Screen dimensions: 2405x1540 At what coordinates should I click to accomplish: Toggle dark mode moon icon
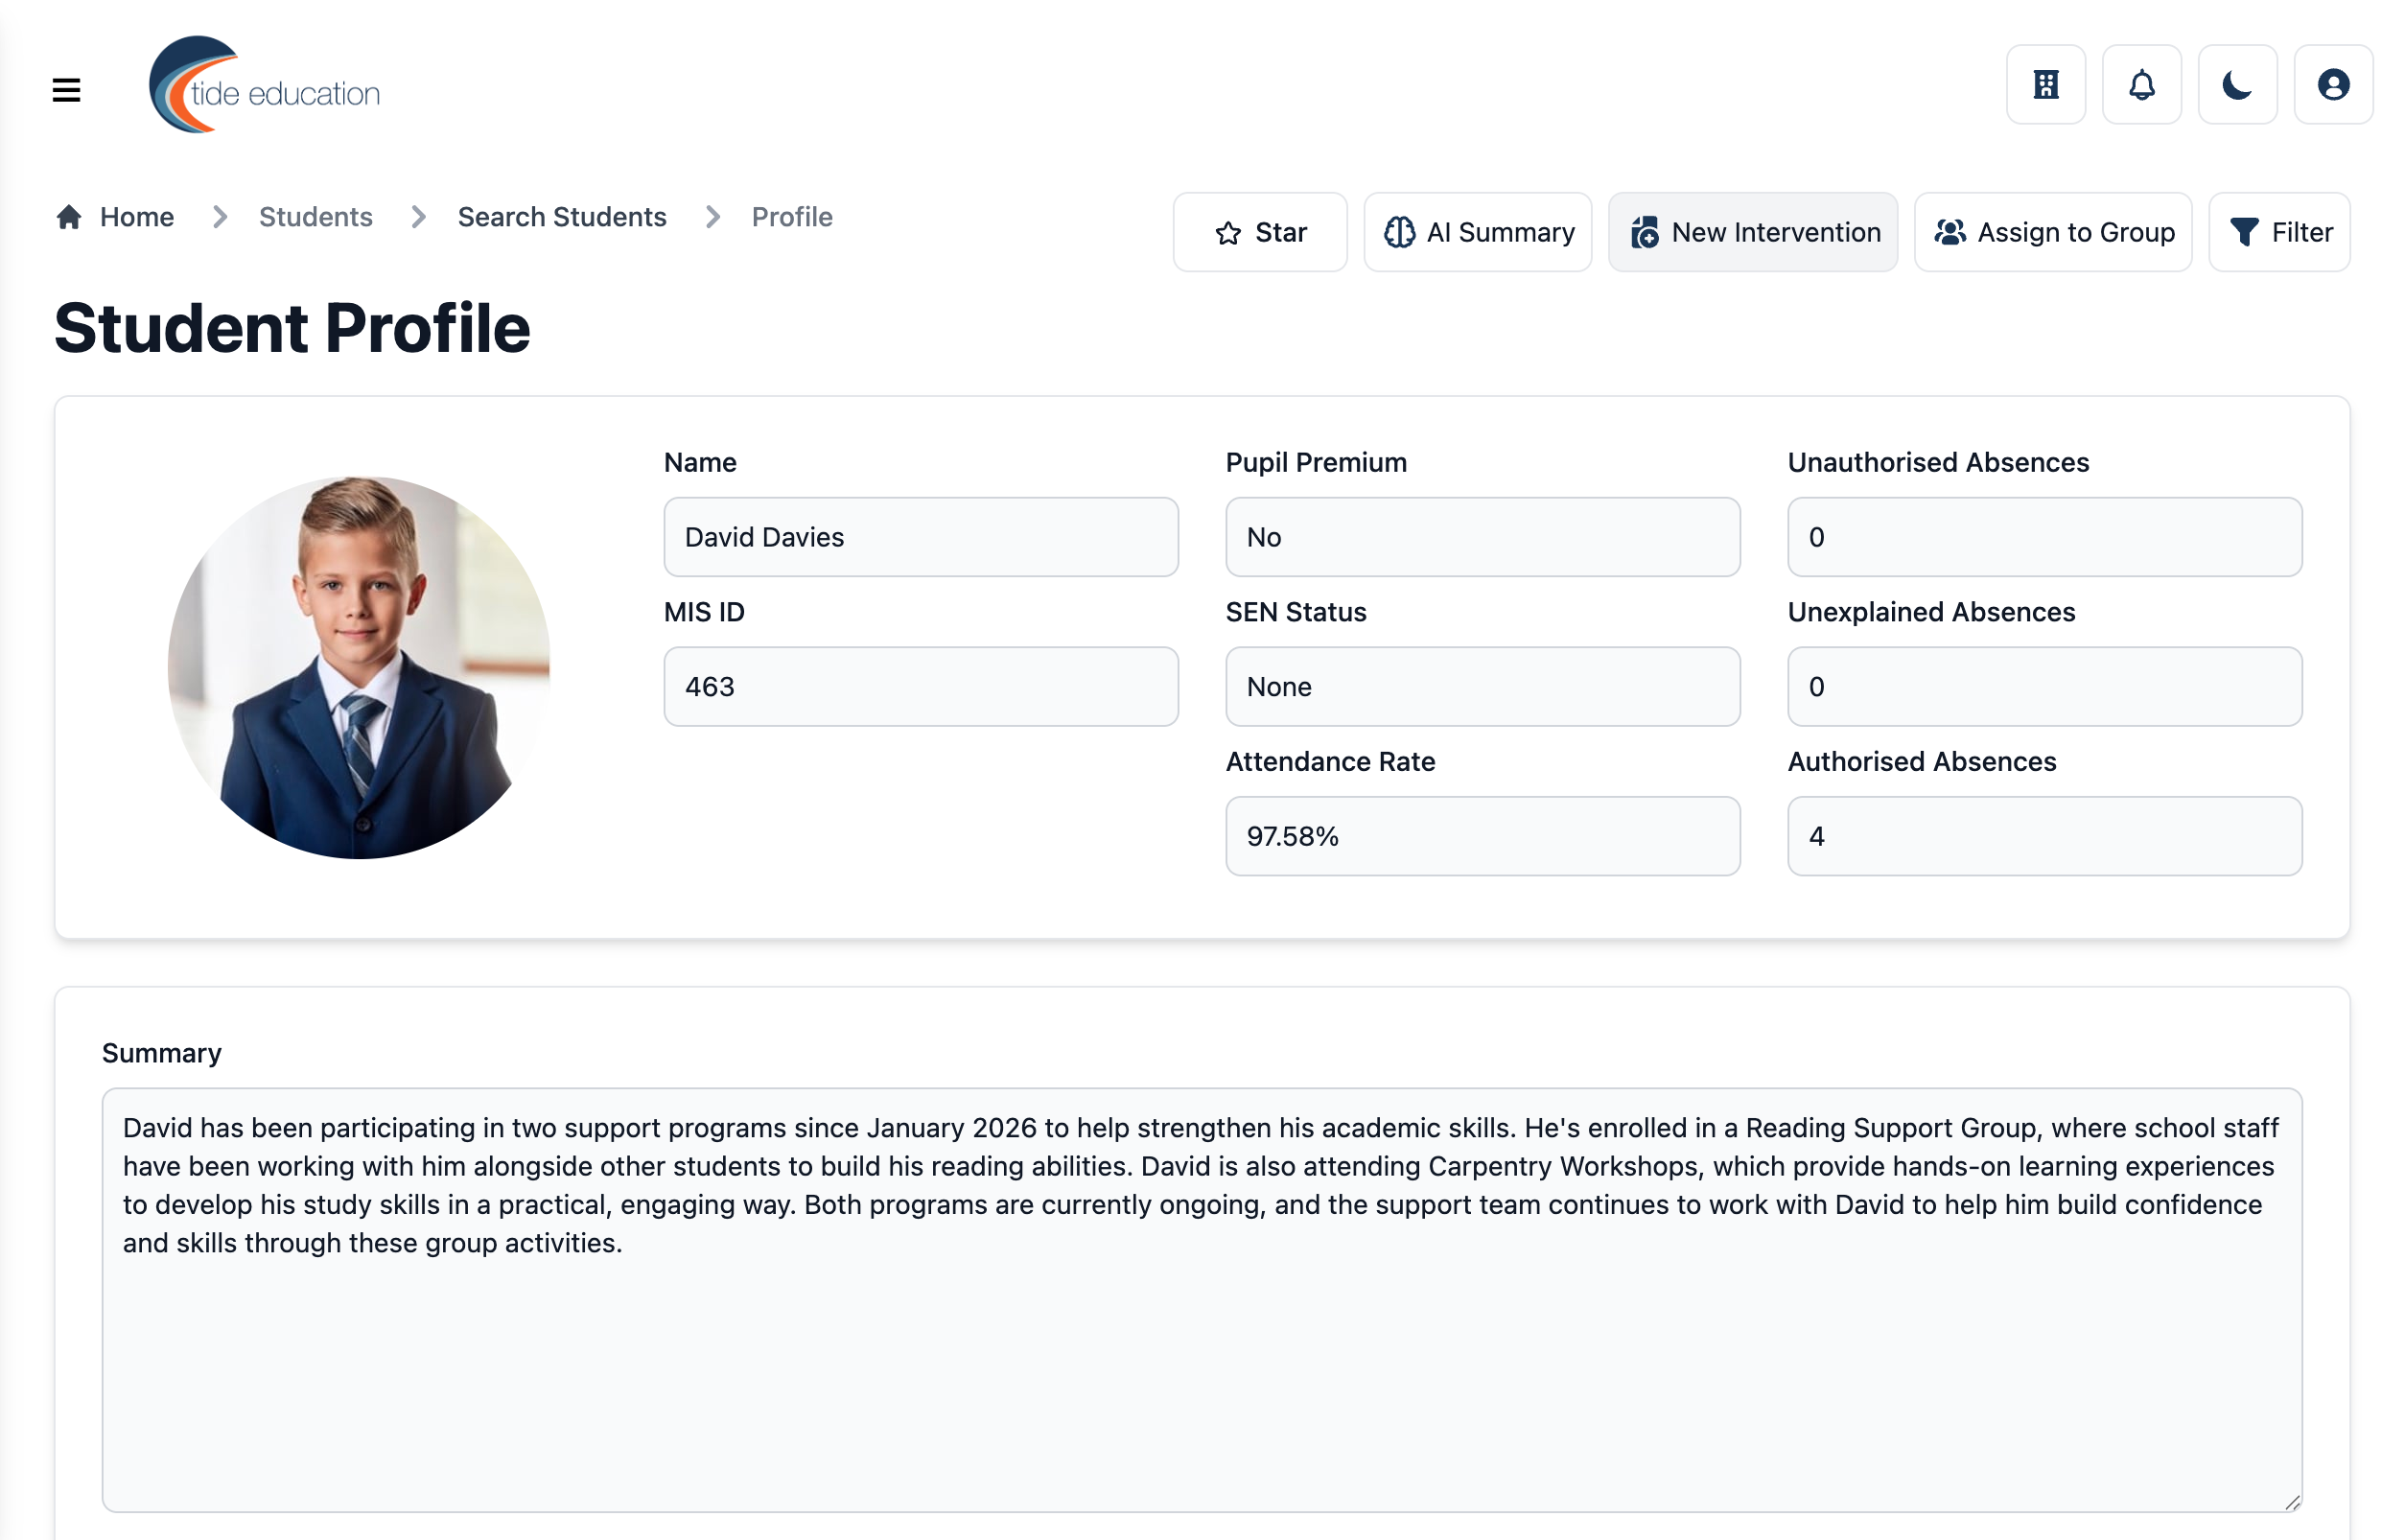point(2237,85)
